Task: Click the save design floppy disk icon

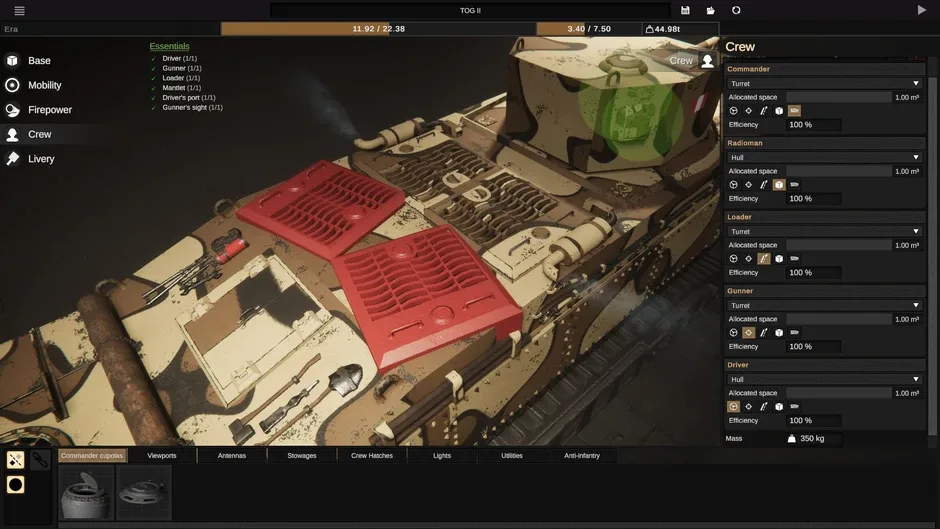Action: click(685, 10)
